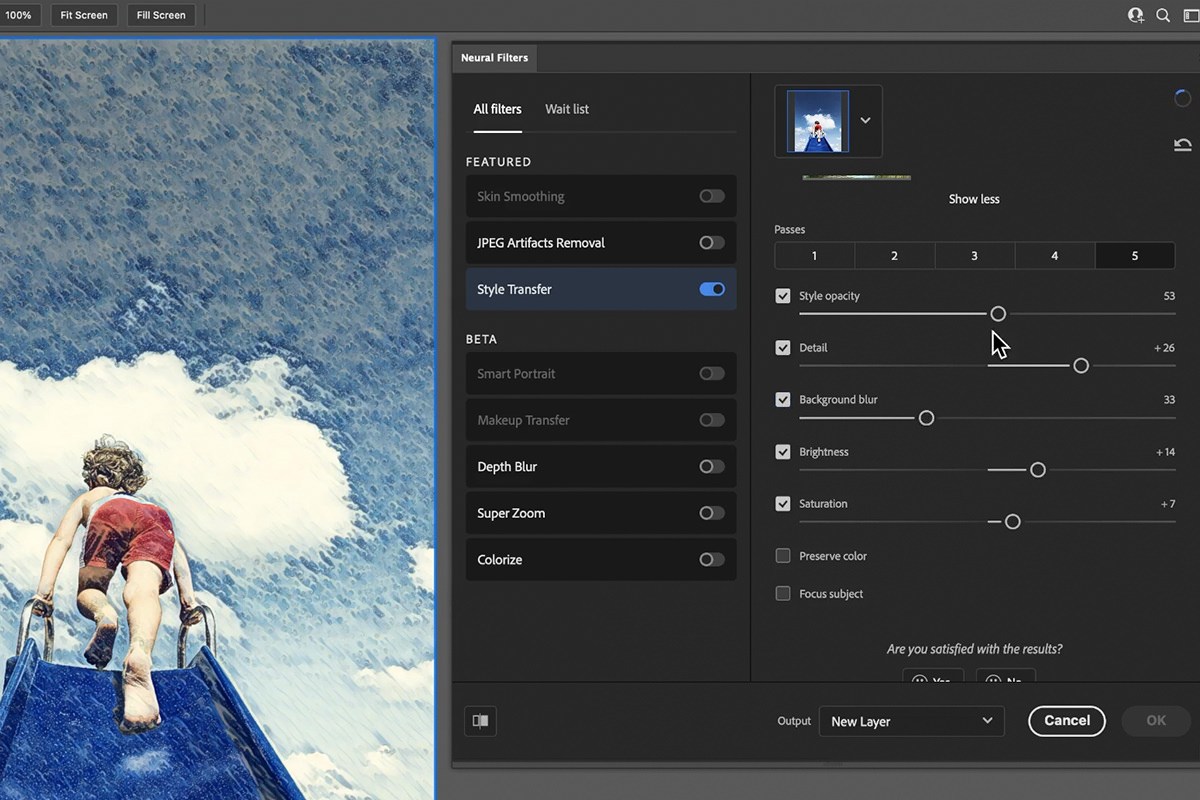Toggle the before/after preview icon beside Output
The image size is (1200, 800).
click(481, 721)
